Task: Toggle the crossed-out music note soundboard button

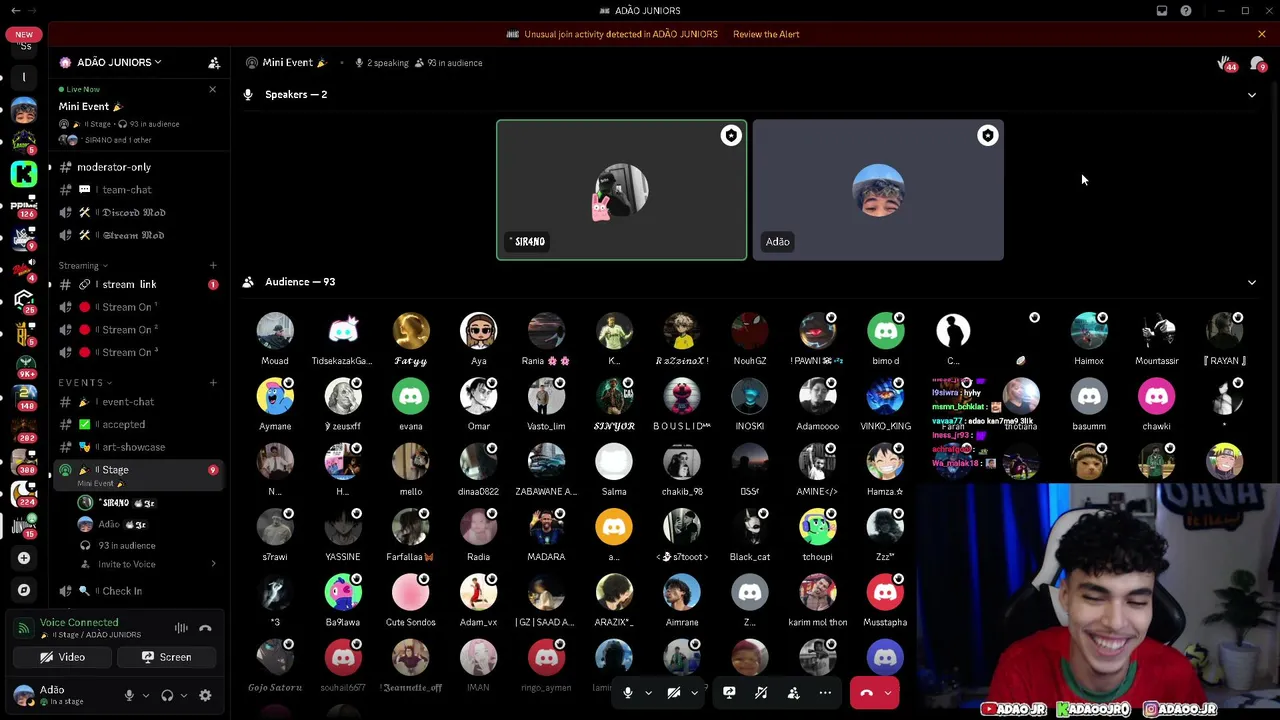Action: [761, 693]
